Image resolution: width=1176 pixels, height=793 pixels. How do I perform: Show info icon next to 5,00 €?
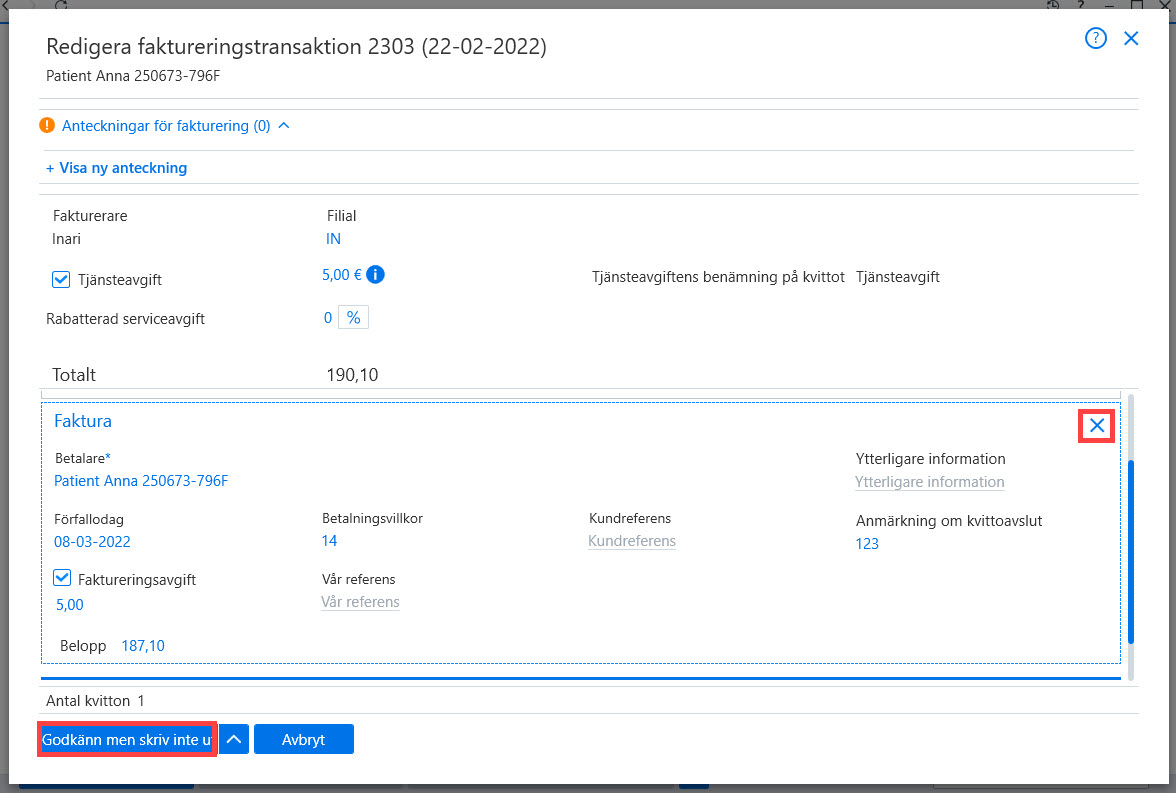376,275
